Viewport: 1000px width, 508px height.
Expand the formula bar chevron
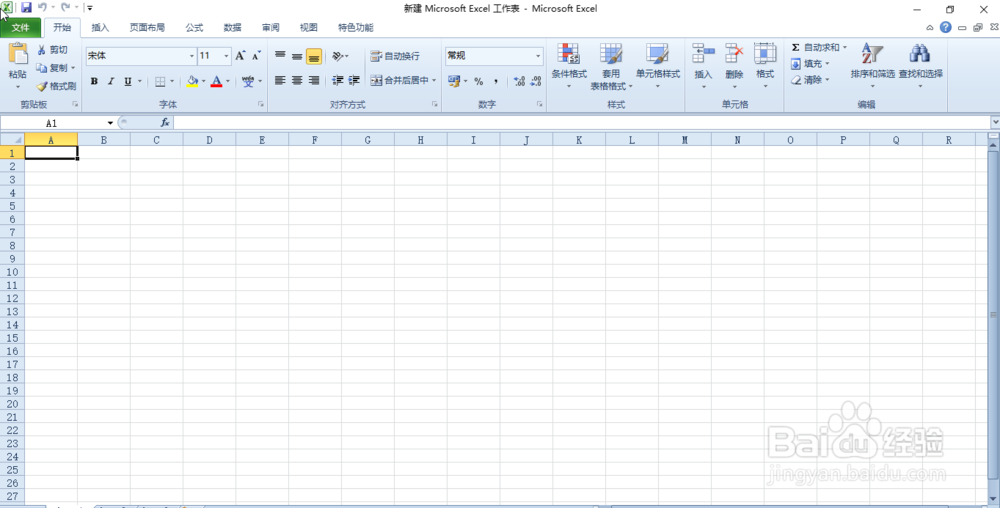point(996,122)
